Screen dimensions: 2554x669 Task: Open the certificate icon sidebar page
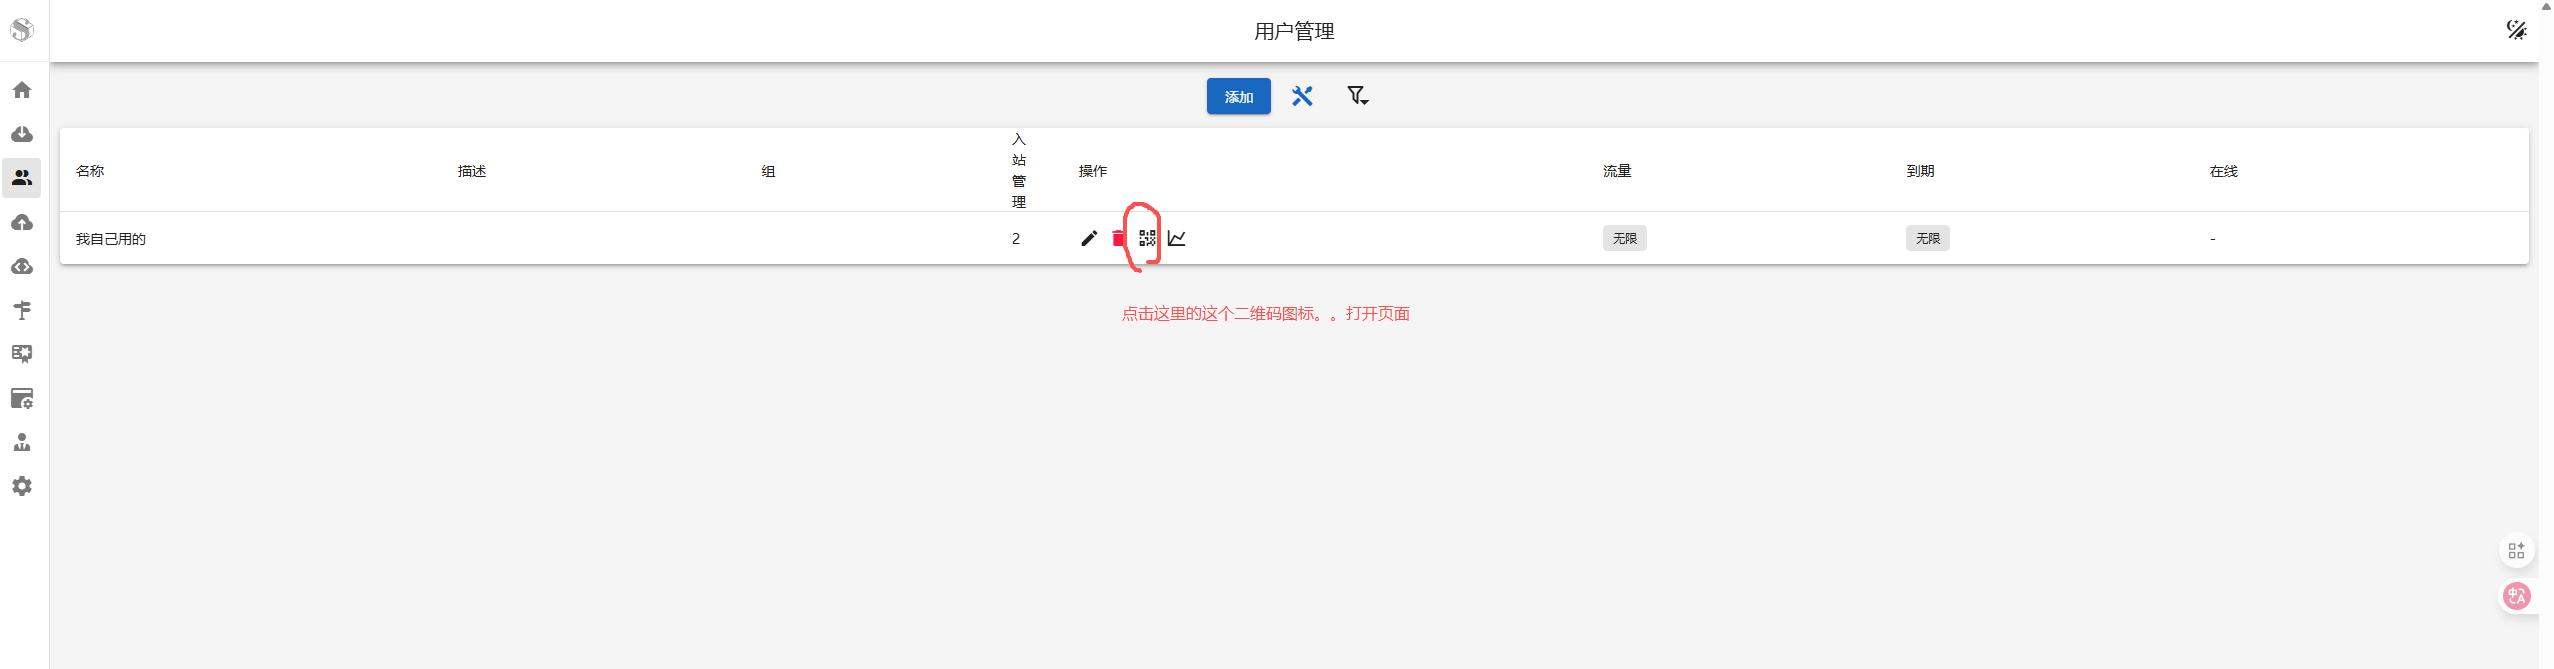click(22, 354)
